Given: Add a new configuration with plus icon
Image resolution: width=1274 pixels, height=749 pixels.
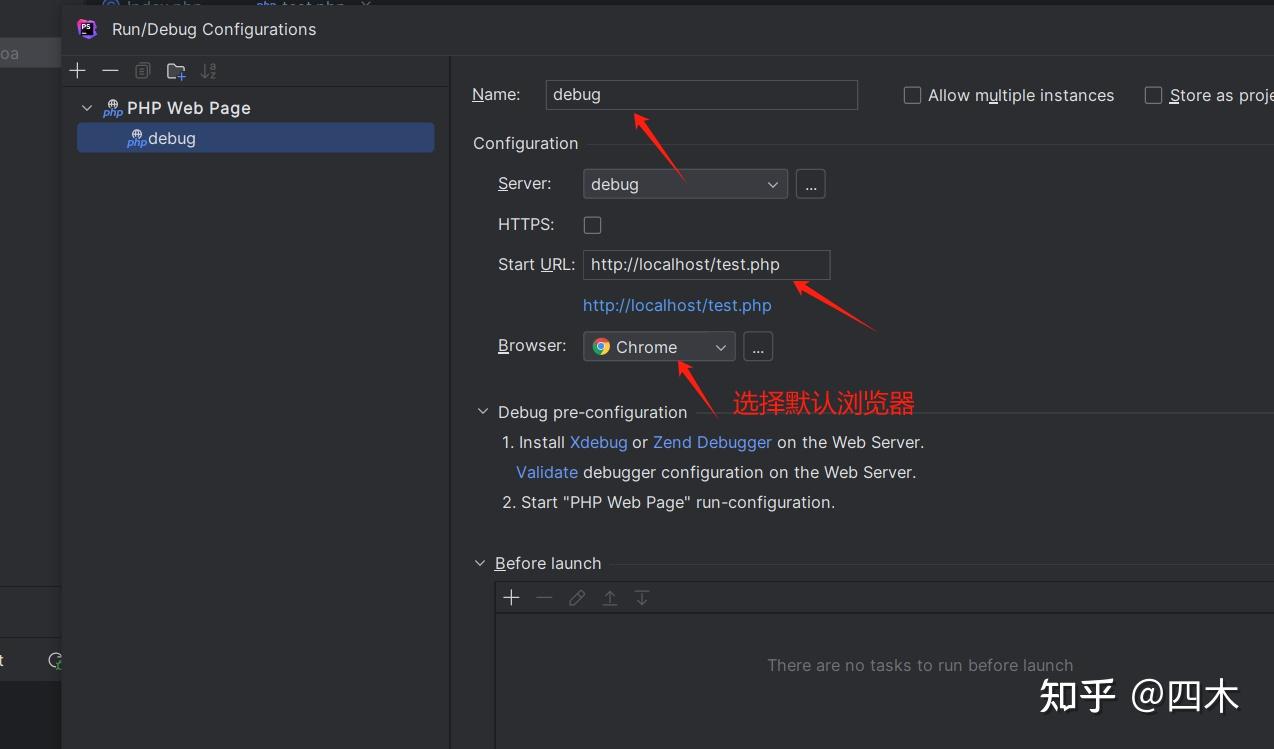Looking at the screenshot, I should (x=78, y=70).
